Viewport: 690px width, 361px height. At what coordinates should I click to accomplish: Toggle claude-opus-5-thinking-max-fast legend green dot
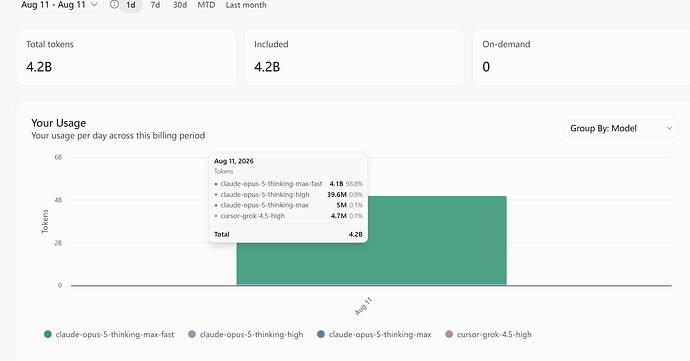pyautogui.click(x=48, y=334)
